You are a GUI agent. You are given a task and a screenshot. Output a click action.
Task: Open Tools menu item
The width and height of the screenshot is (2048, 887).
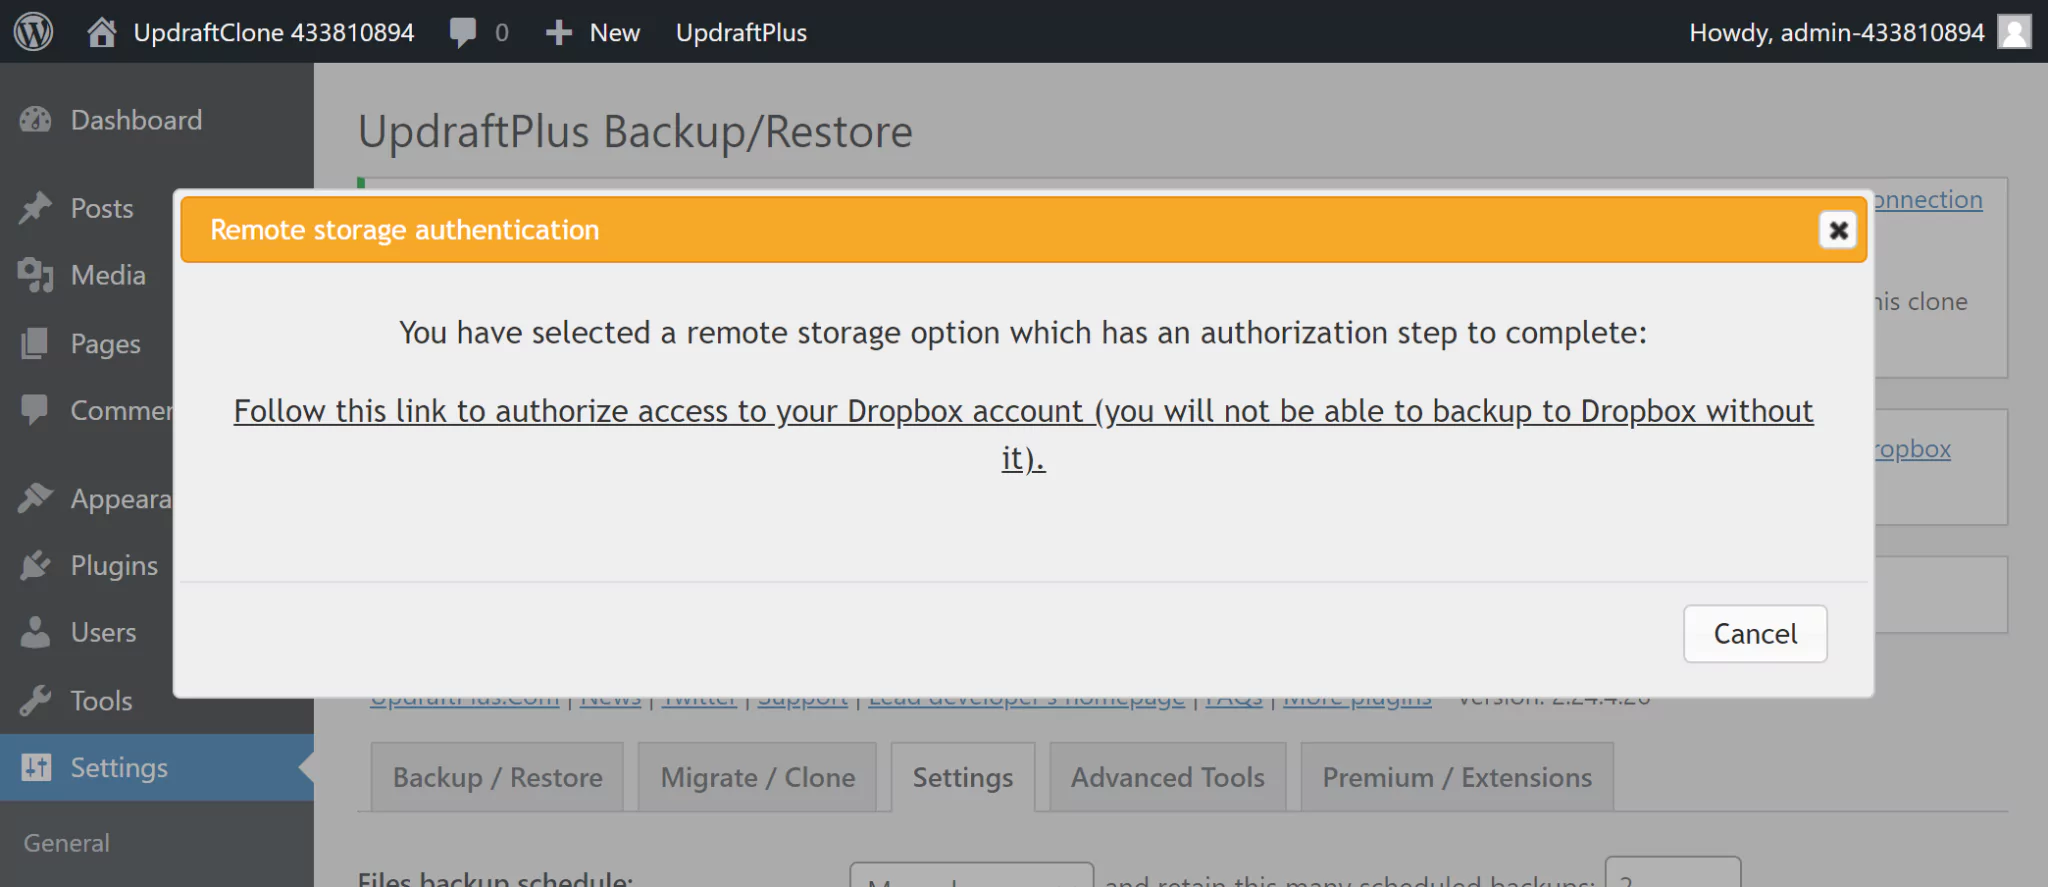coord(101,700)
